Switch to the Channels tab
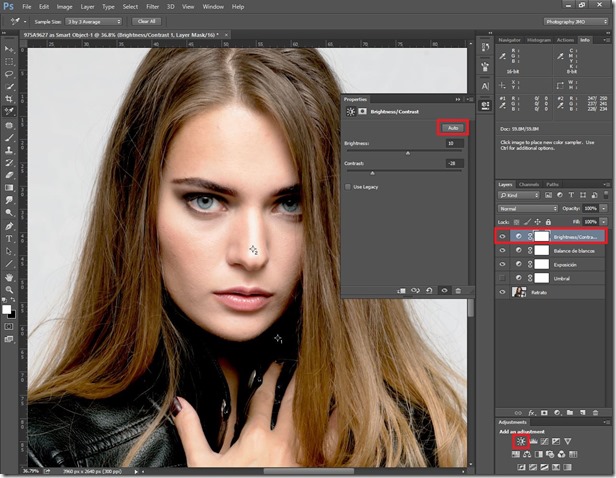The width and height of the screenshot is (616, 478). tap(529, 184)
